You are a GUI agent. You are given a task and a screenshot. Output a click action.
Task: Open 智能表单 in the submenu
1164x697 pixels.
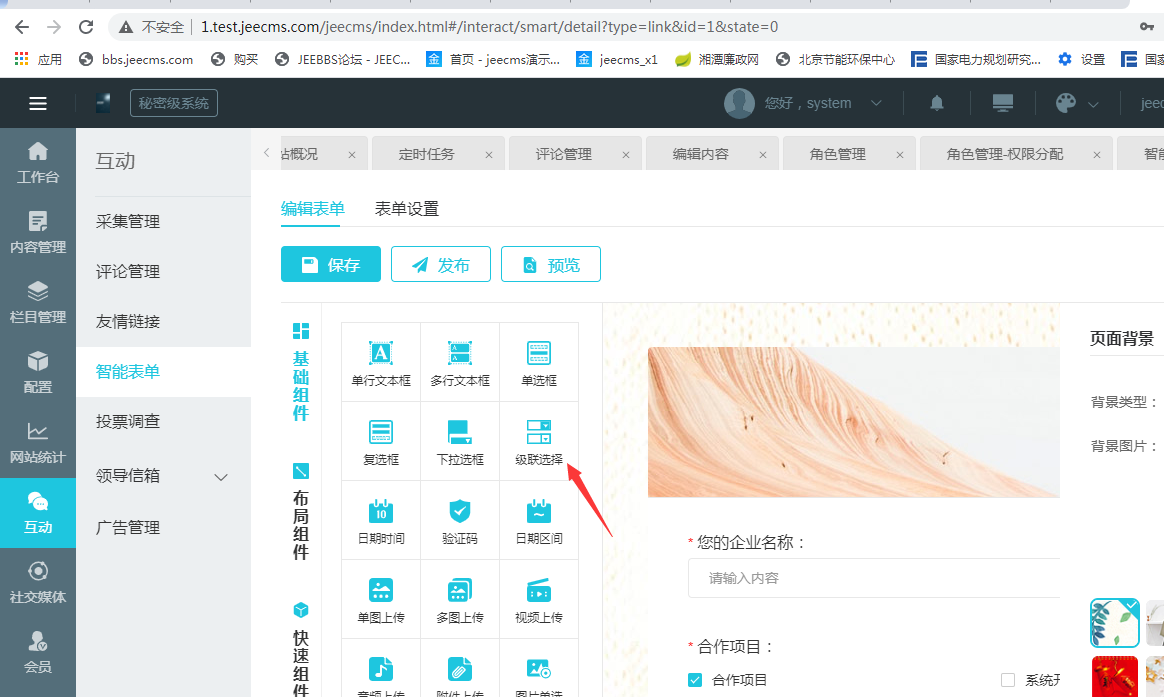tap(163, 372)
